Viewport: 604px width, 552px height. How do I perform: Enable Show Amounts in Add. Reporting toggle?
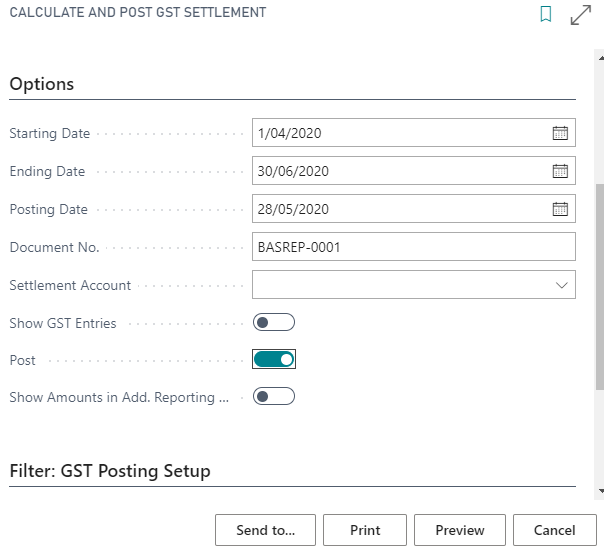[x=274, y=397]
